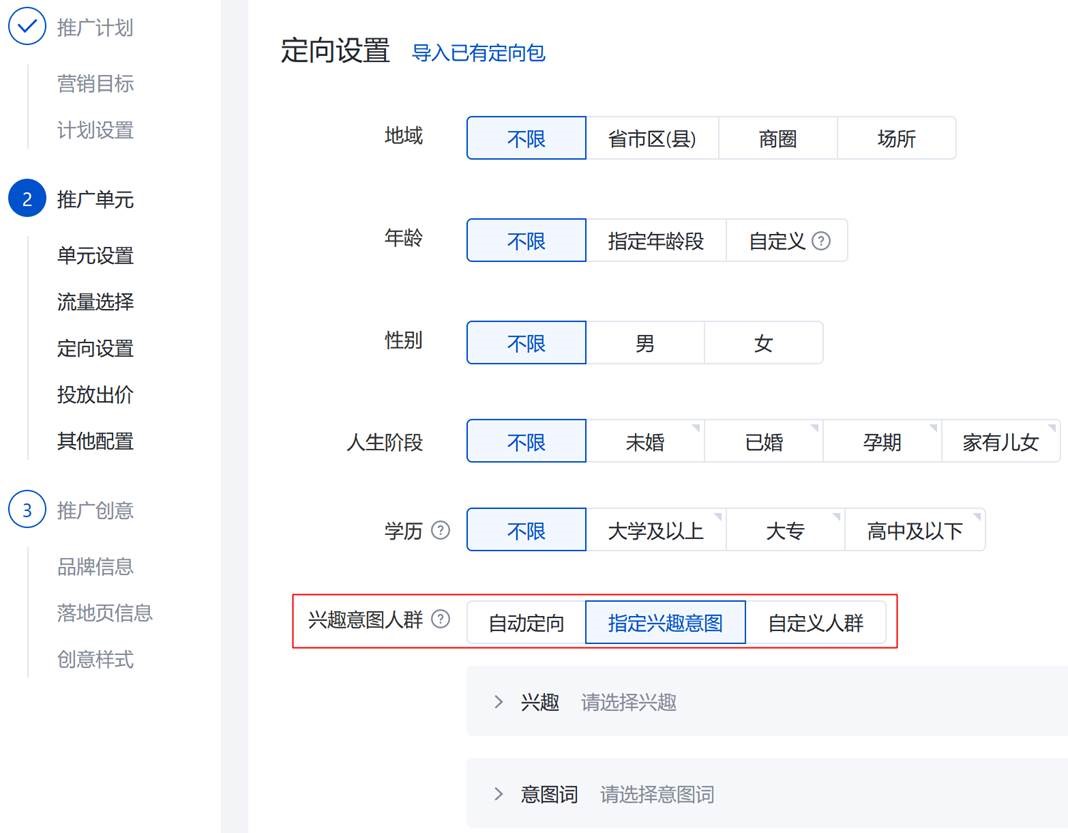1068x833 pixels.
Task: Click help icon next to 自定义 age option
Action: [x=821, y=241]
